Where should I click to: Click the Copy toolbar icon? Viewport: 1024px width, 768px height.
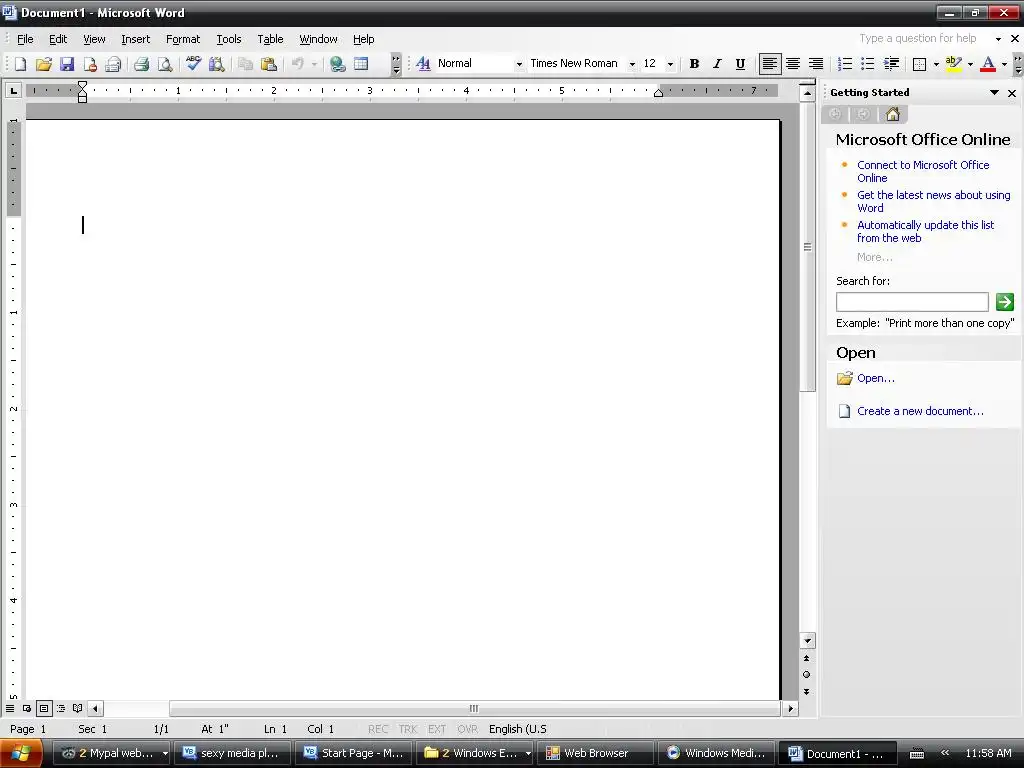click(x=246, y=64)
